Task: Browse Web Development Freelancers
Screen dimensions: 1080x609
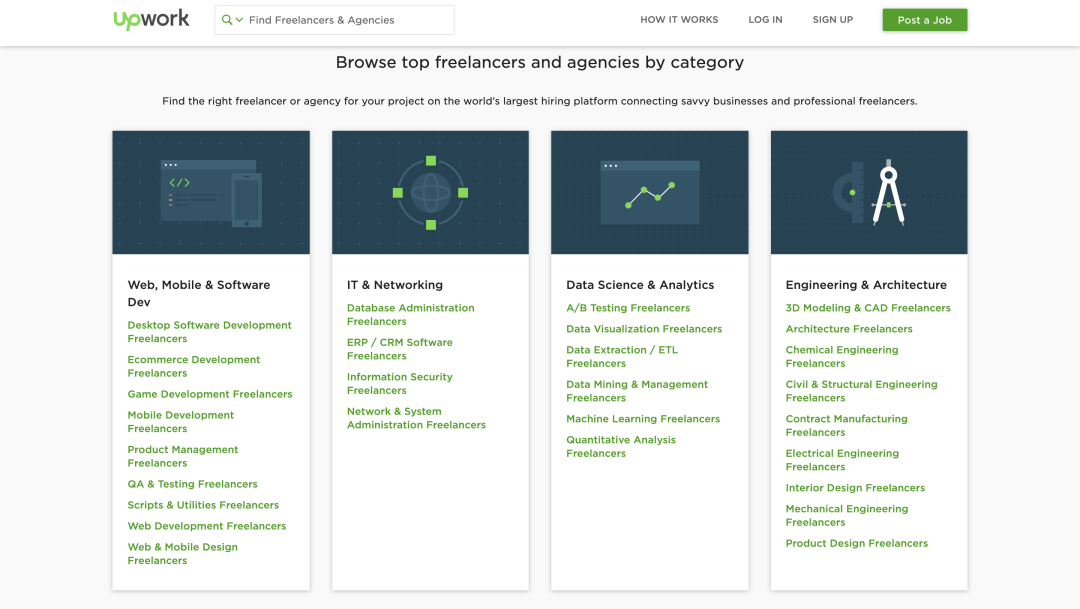Action: pos(207,526)
